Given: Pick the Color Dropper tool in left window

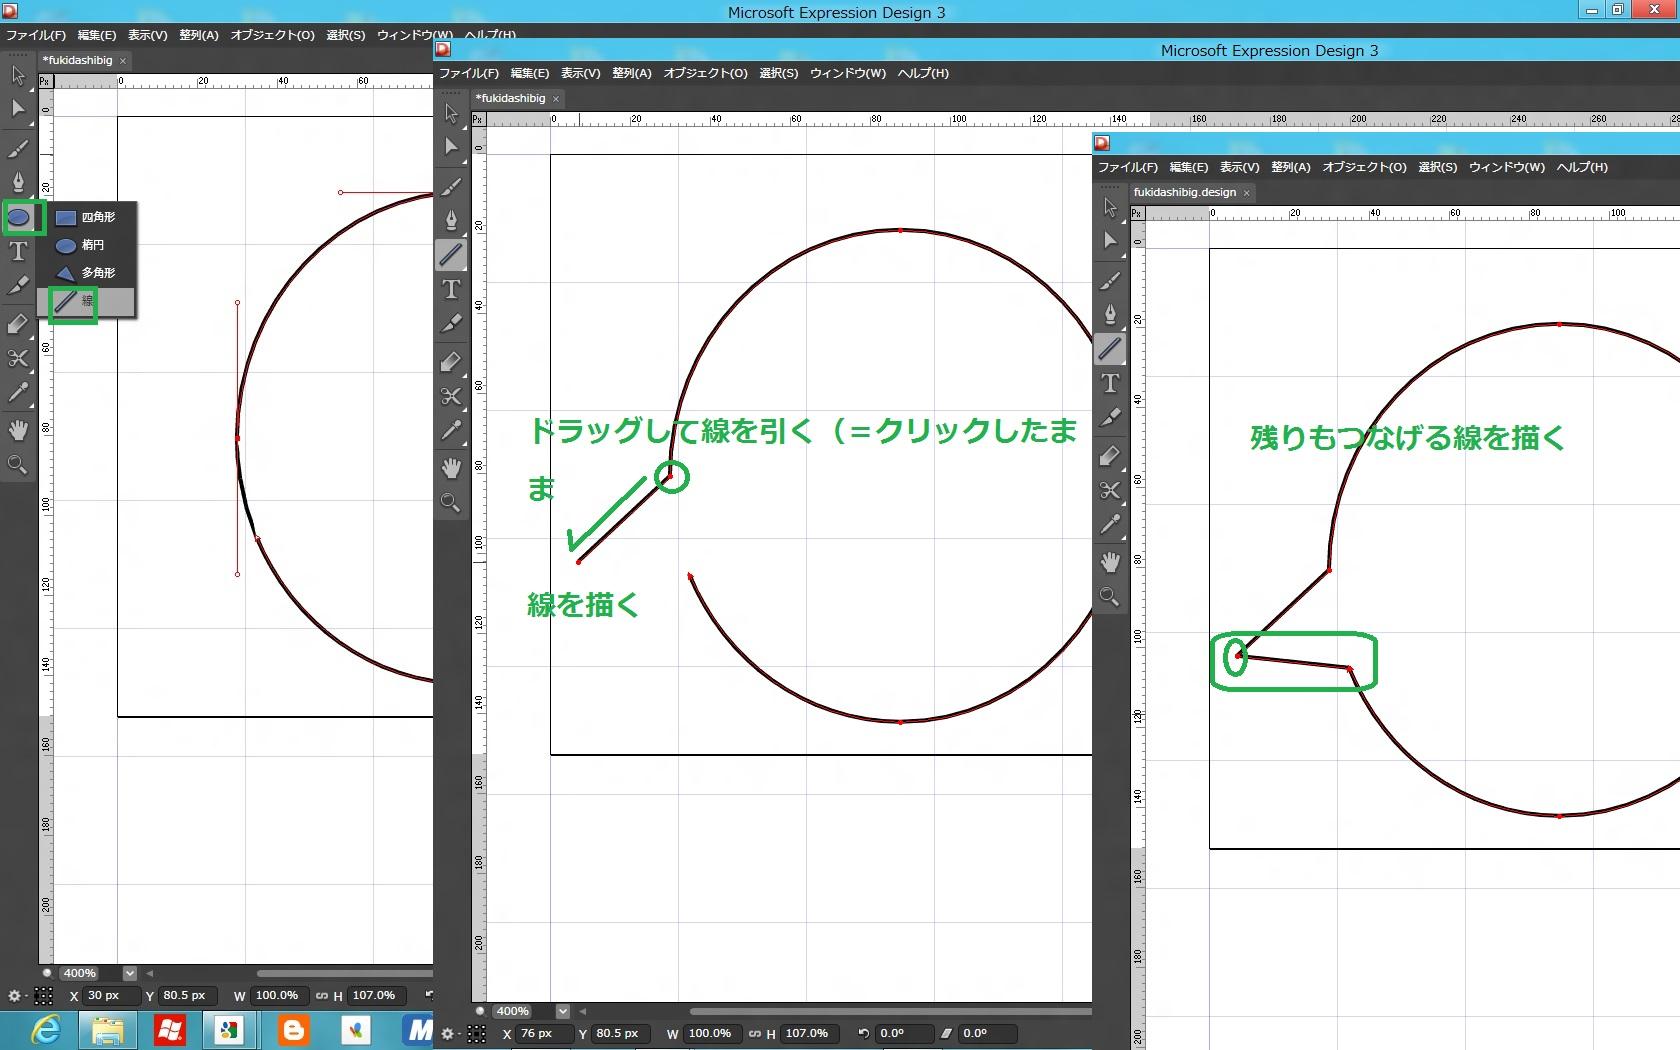Looking at the screenshot, I should 18,393.
